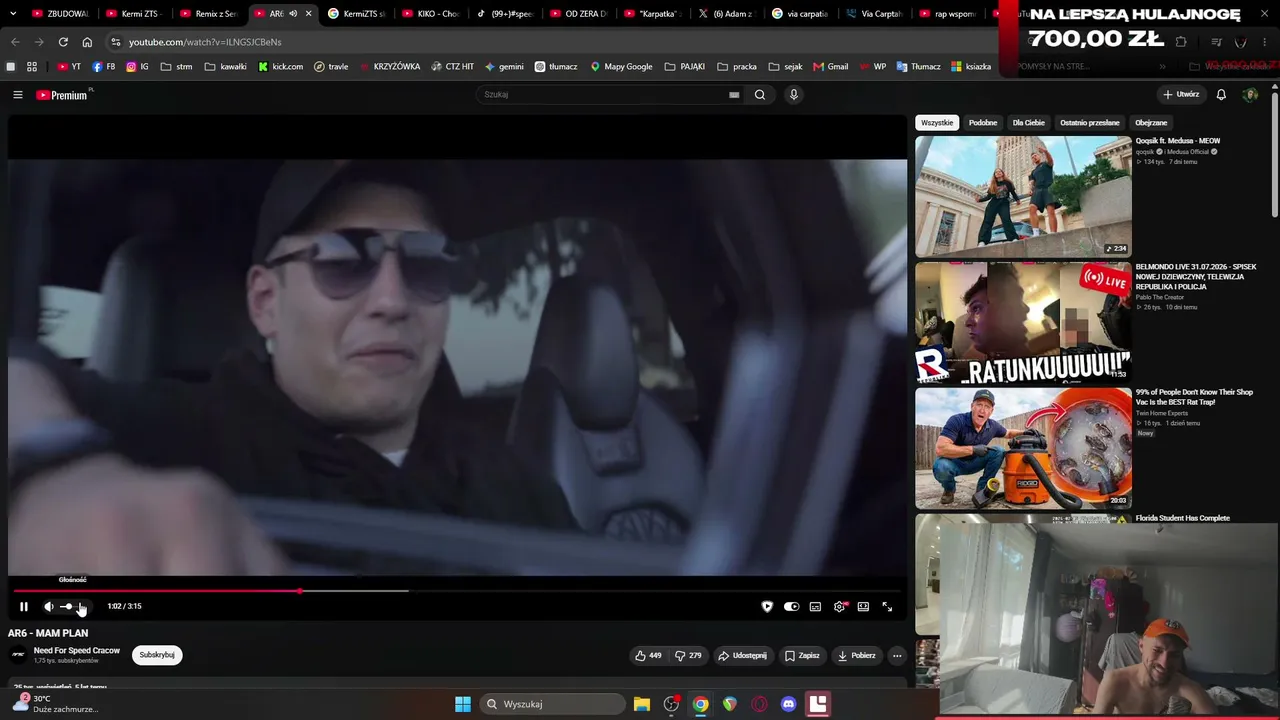
Task: Open File Explorer from the taskbar
Action: pyautogui.click(x=642, y=704)
